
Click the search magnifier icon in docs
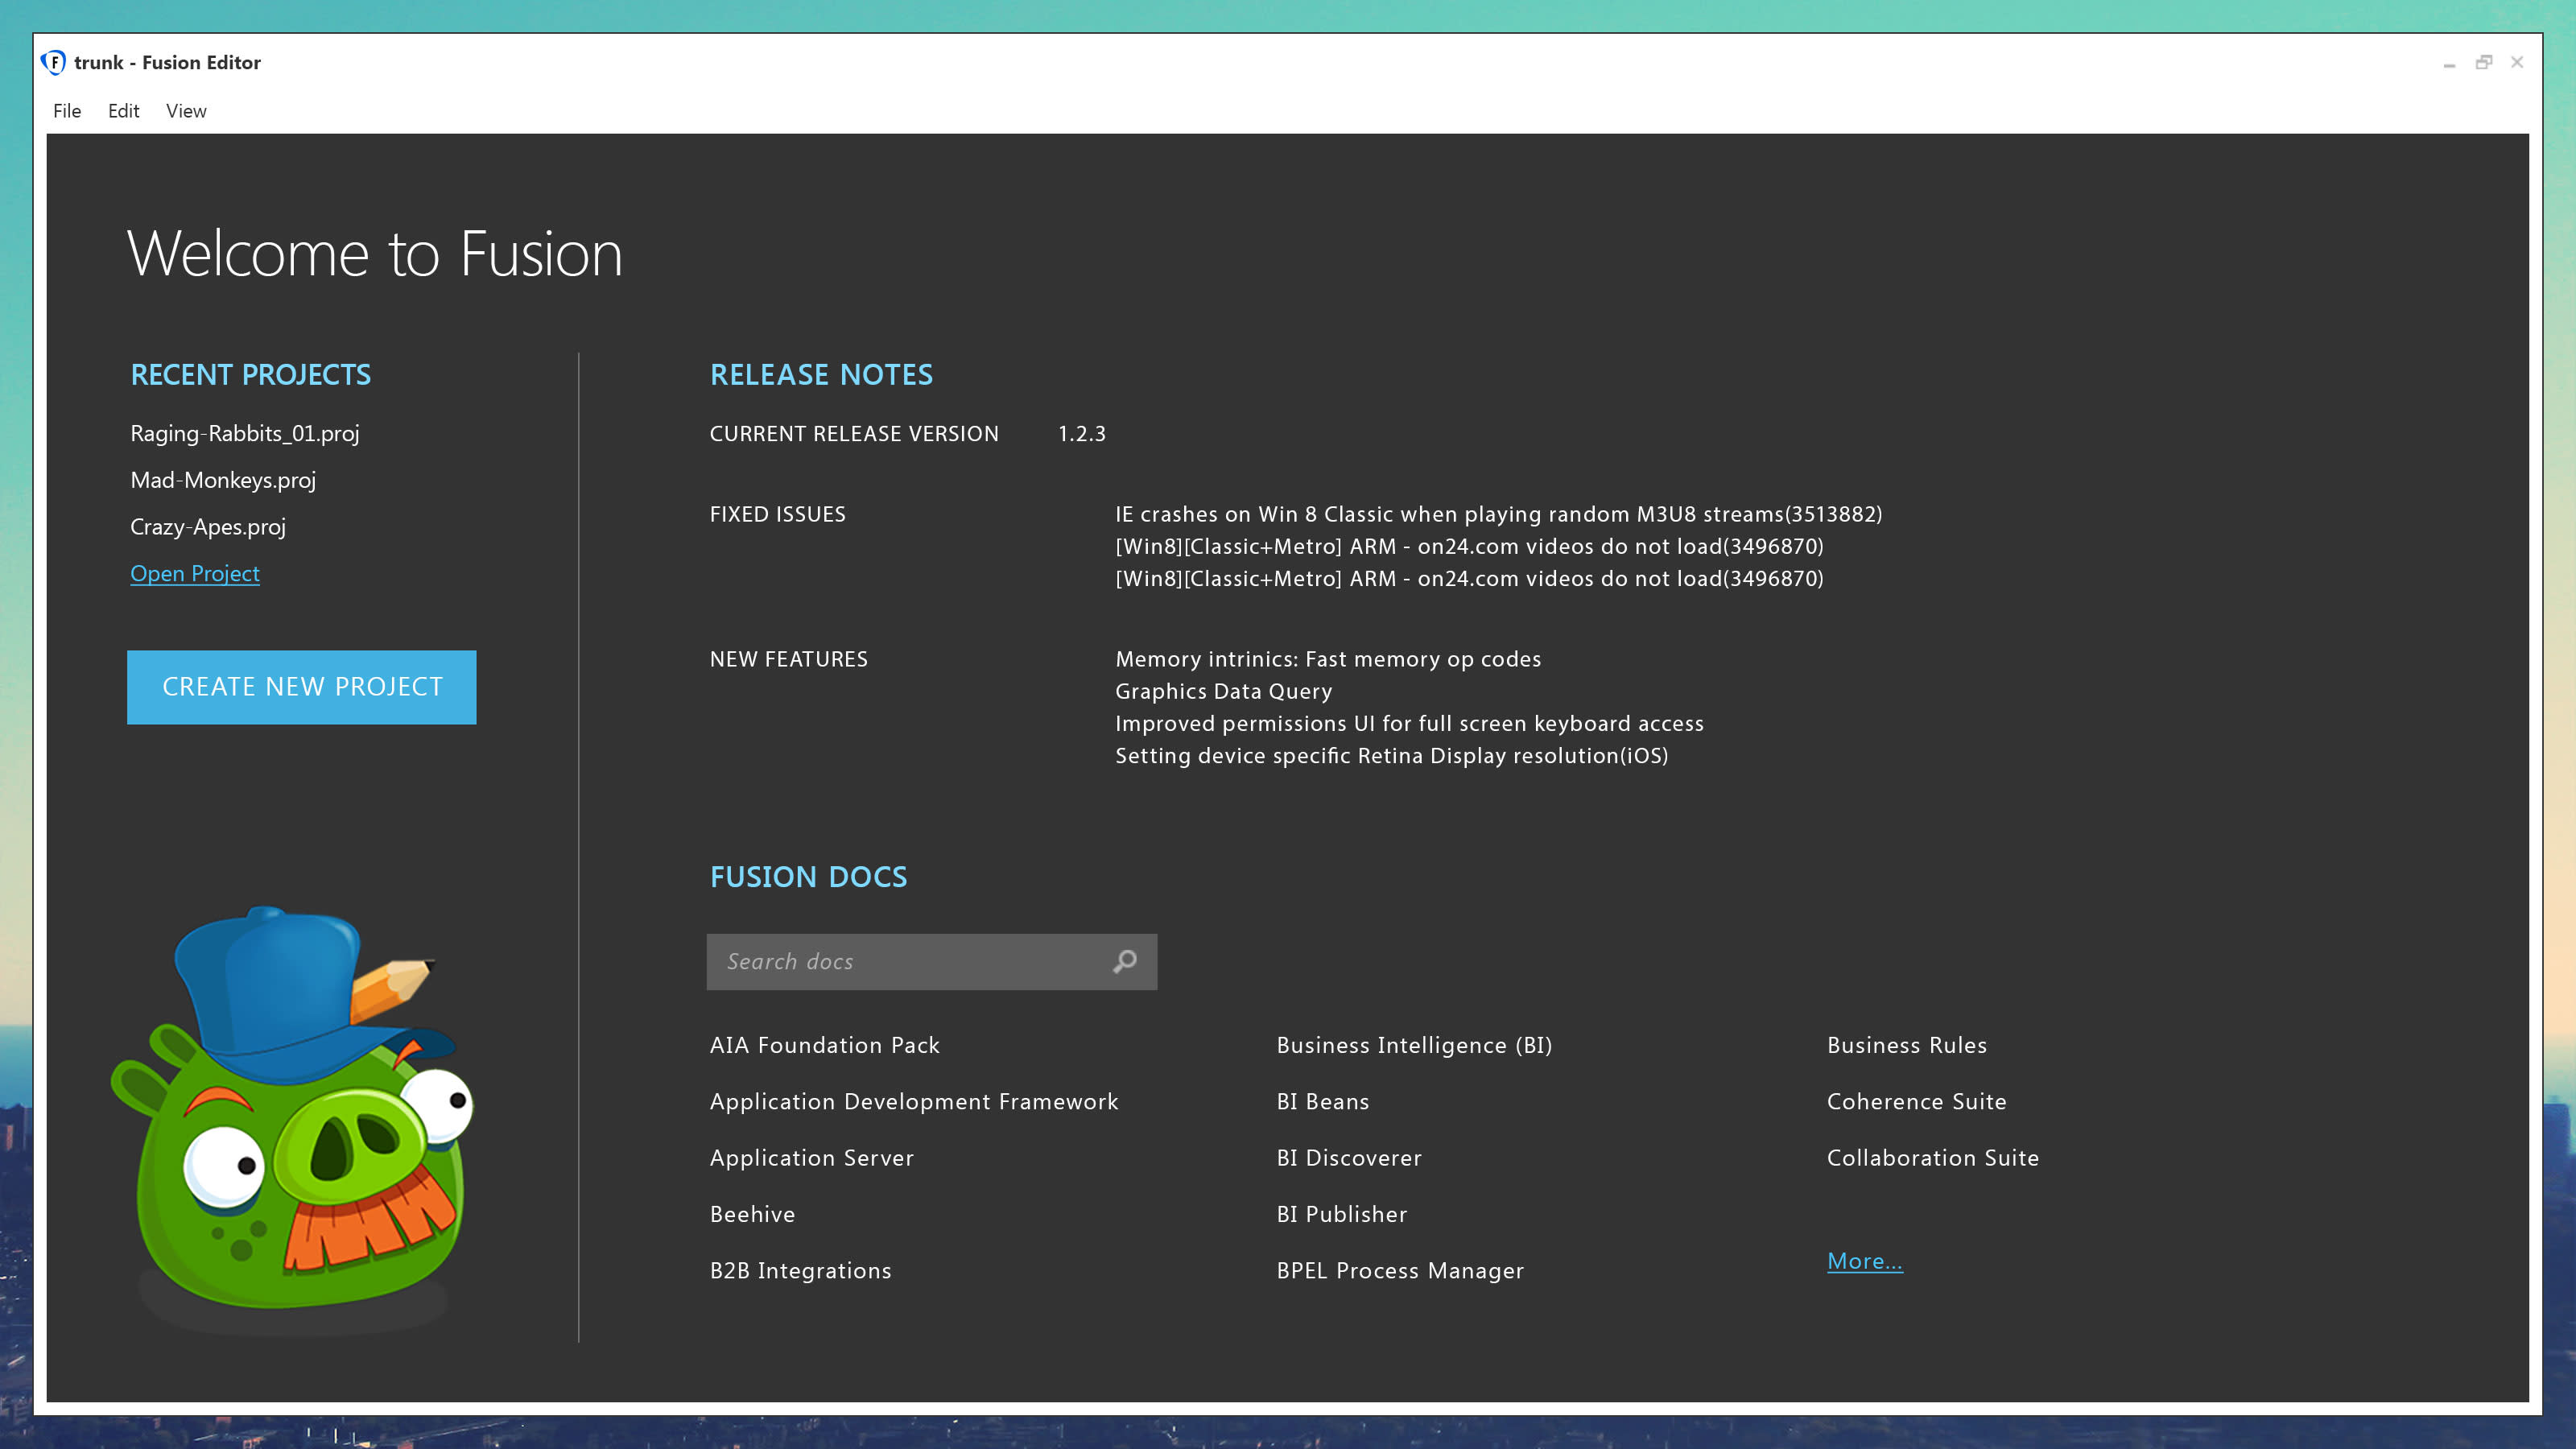pos(1125,961)
